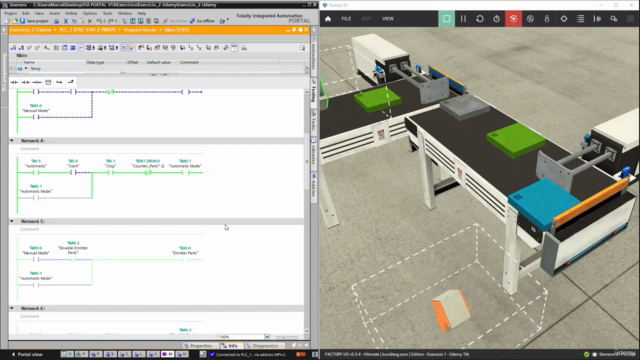The image size is (640, 360).
Task: Collapse Network 6
Action: (12, 308)
